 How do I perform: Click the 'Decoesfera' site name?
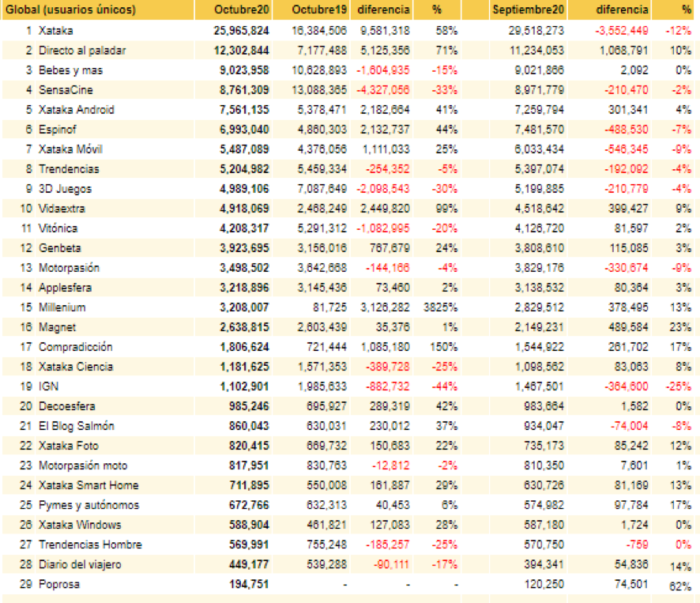[x=67, y=406]
